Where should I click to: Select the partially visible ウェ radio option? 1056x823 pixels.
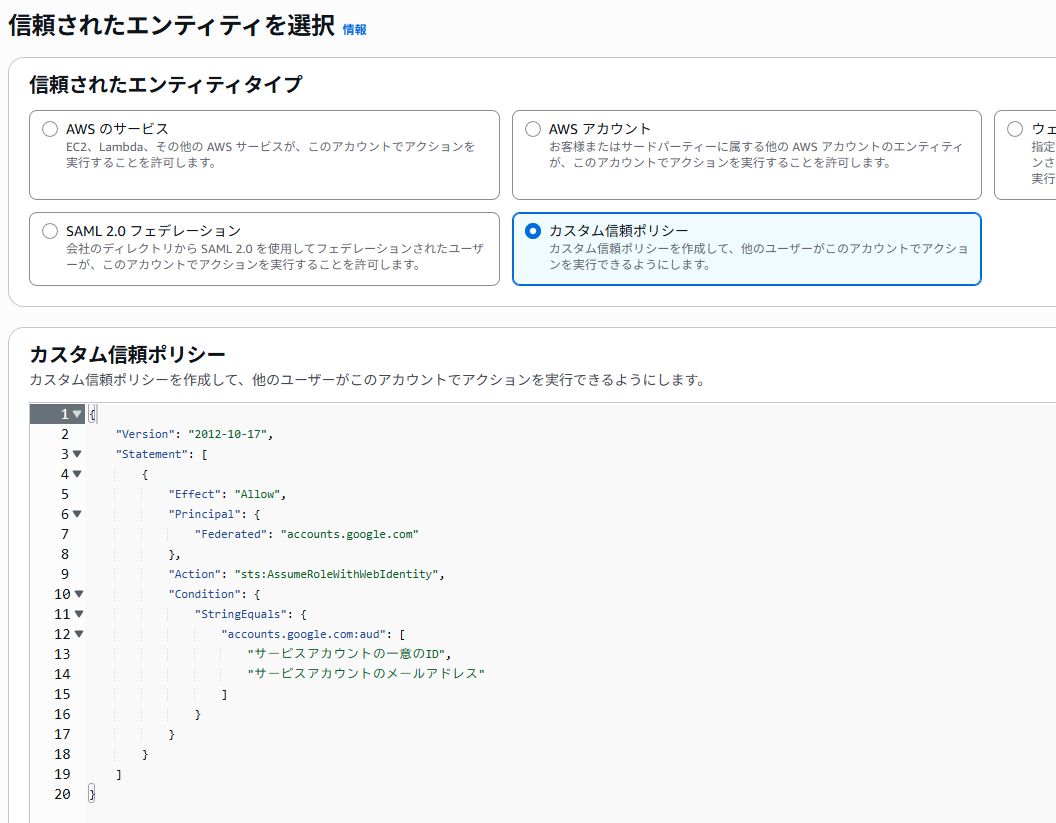1015,129
